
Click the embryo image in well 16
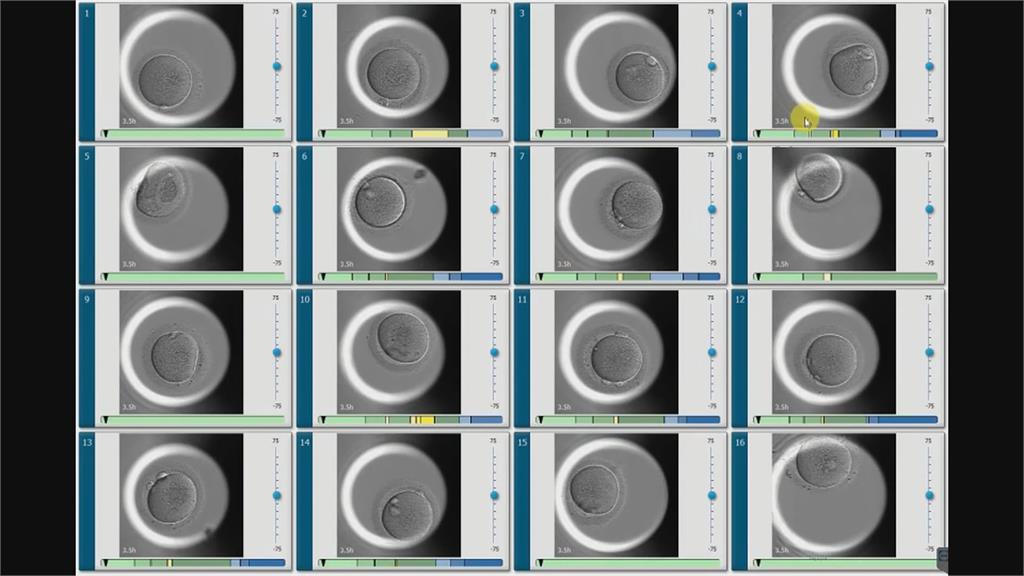[833, 494]
